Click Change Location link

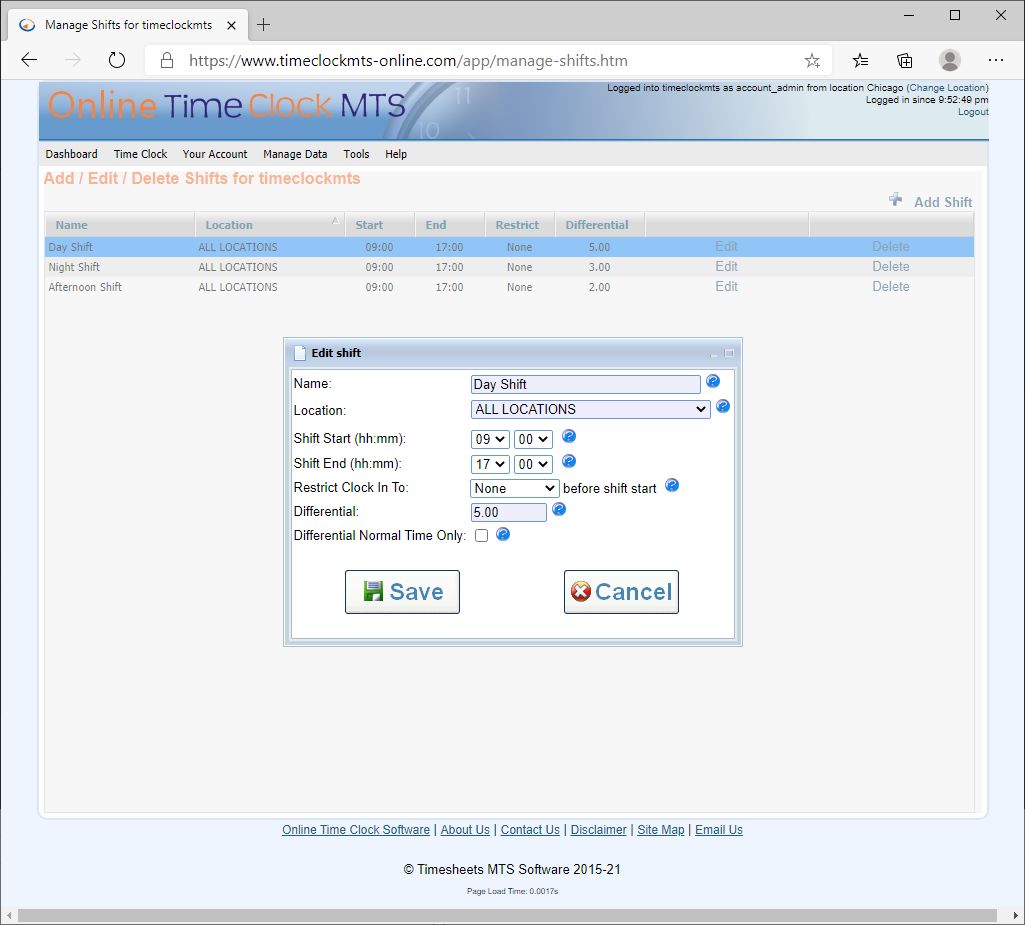[x=947, y=88]
